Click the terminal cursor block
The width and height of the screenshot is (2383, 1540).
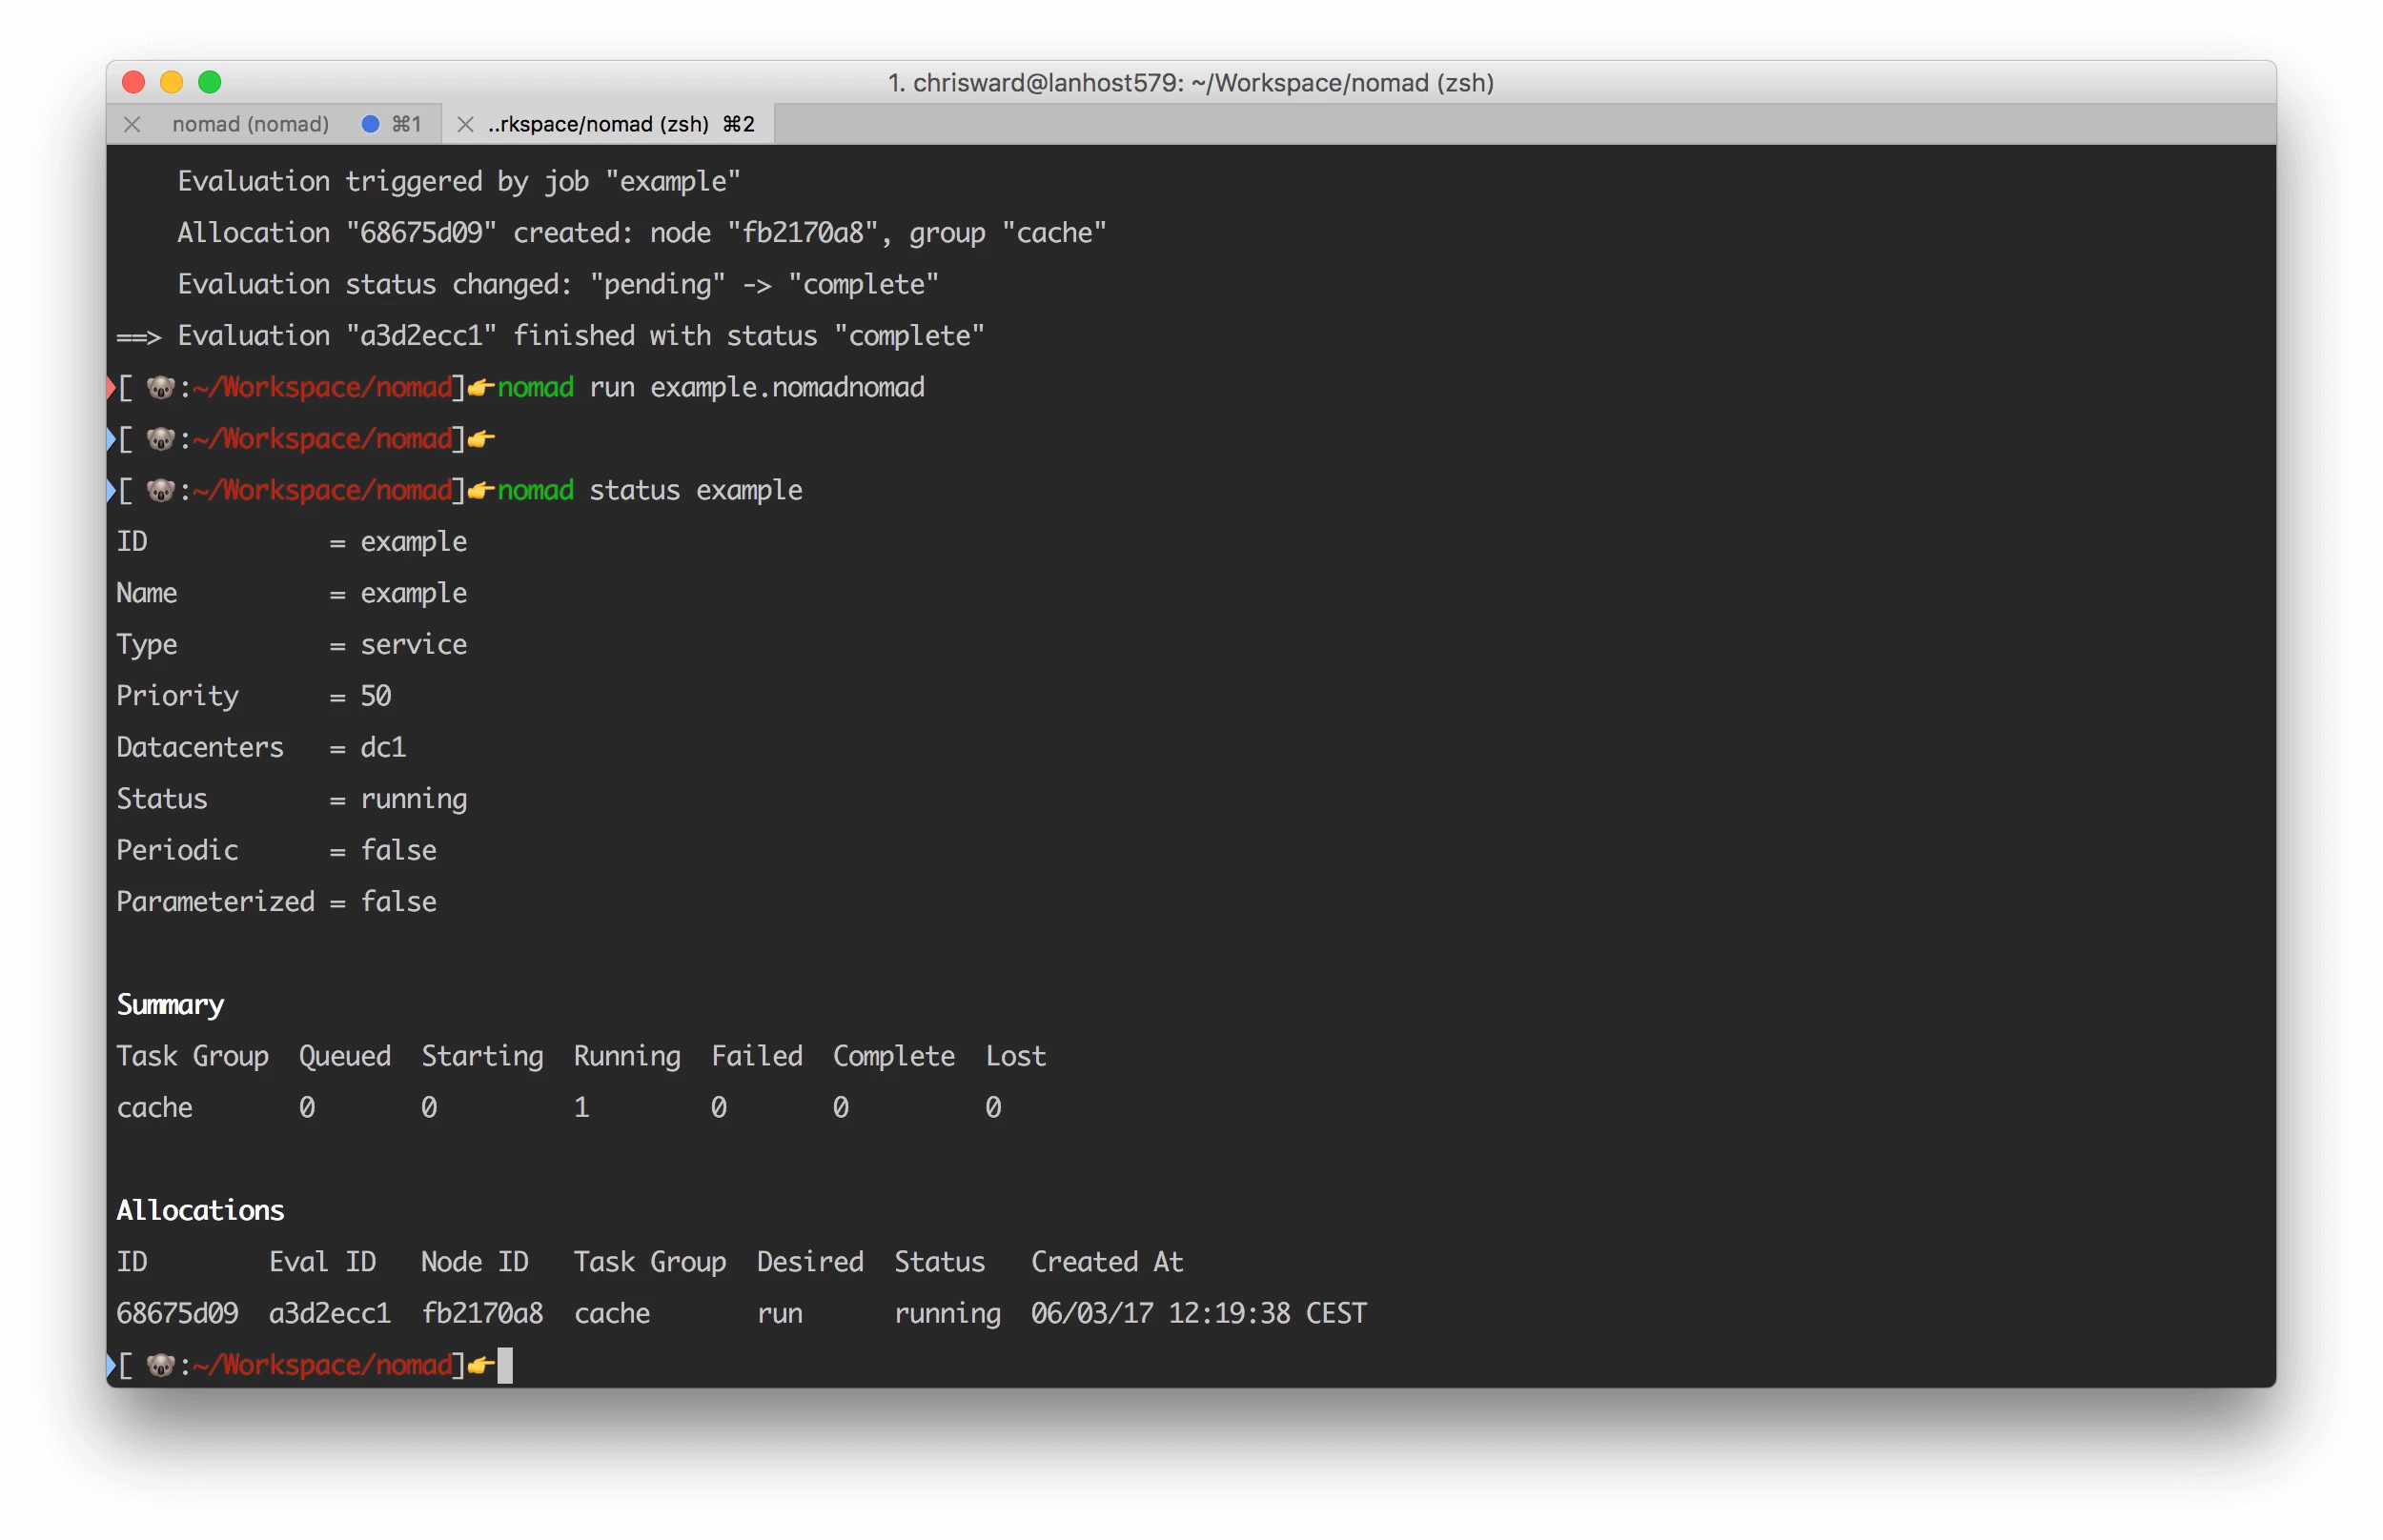[505, 1365]
